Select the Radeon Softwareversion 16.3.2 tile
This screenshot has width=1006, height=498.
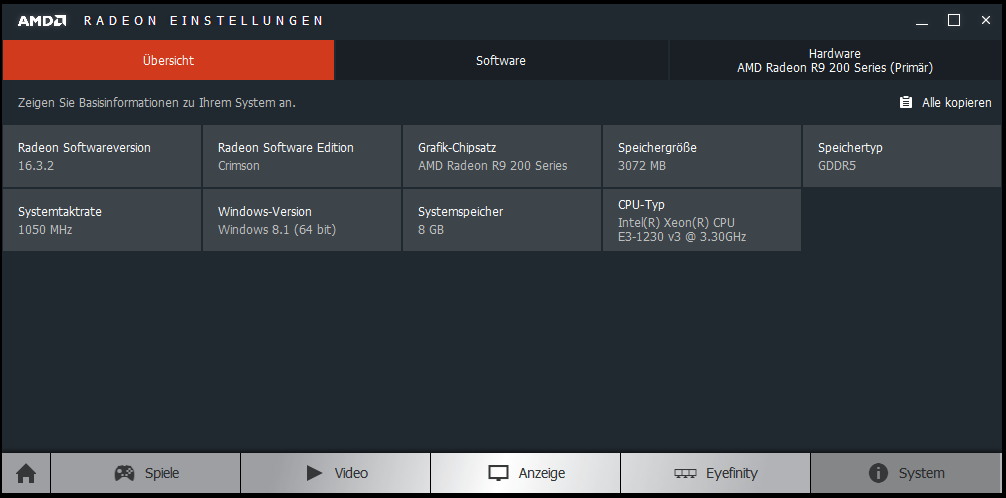pyautogui.click(x=102, y=156)
